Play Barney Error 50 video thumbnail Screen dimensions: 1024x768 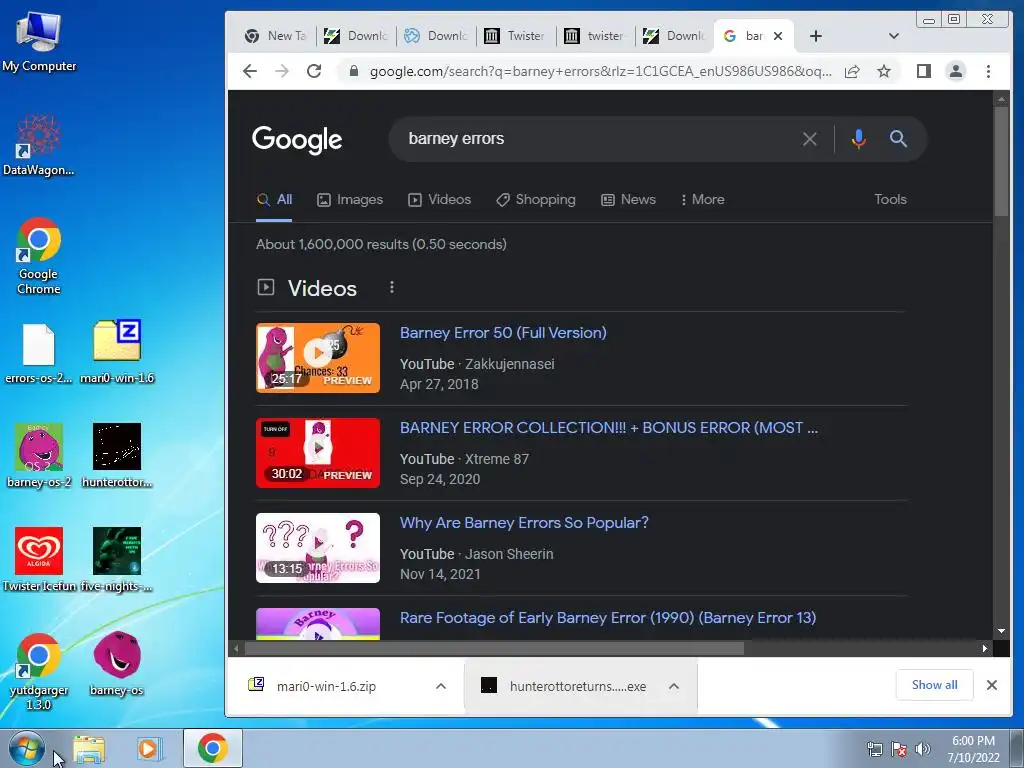pyautogui.click(x=317, y=357)
